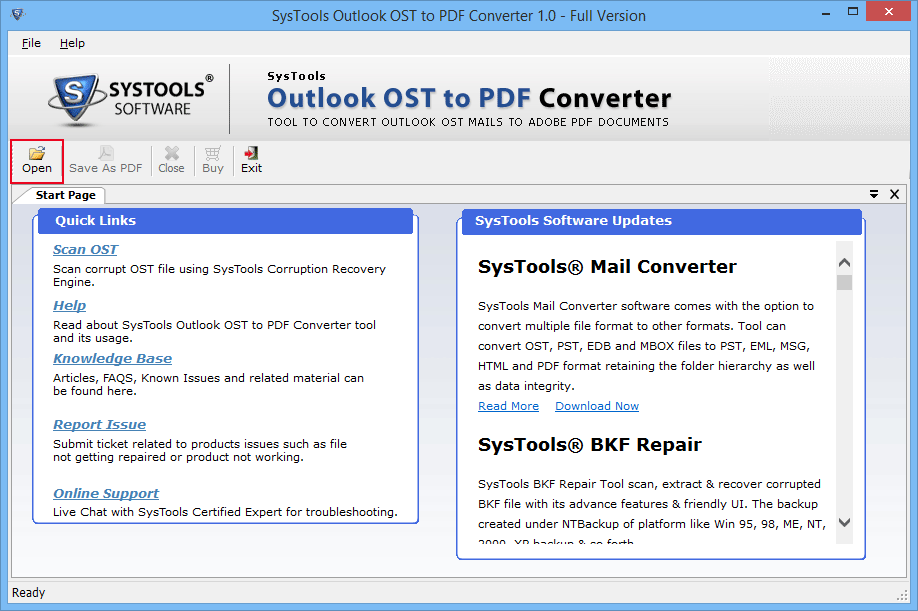
Task: Minimize the application window
Action: click(x=826, y=12)
